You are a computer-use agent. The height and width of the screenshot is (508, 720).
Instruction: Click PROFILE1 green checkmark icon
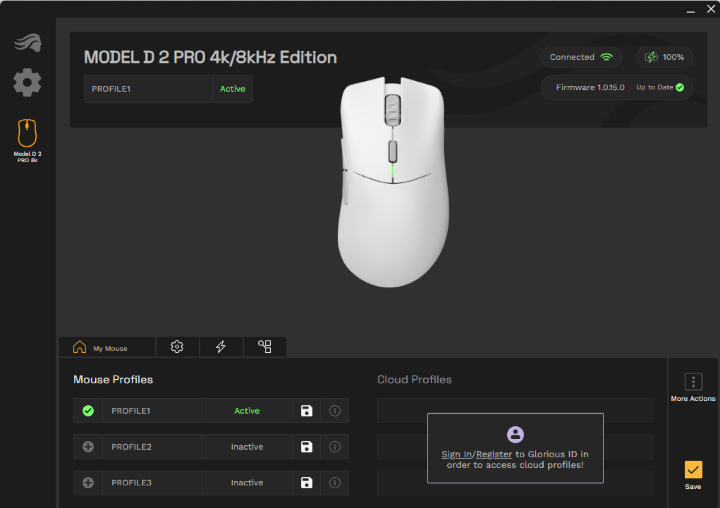coord(88,411)
